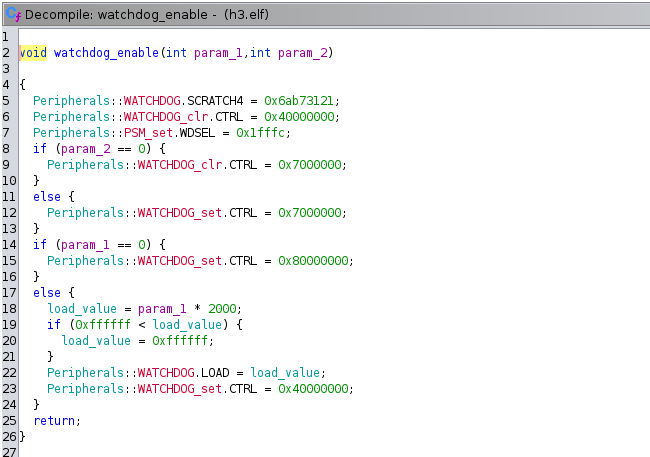Click the Peripherals namespace on line 5
The width and height of the screenshot is (650, 457).
(x=71, y=101)
